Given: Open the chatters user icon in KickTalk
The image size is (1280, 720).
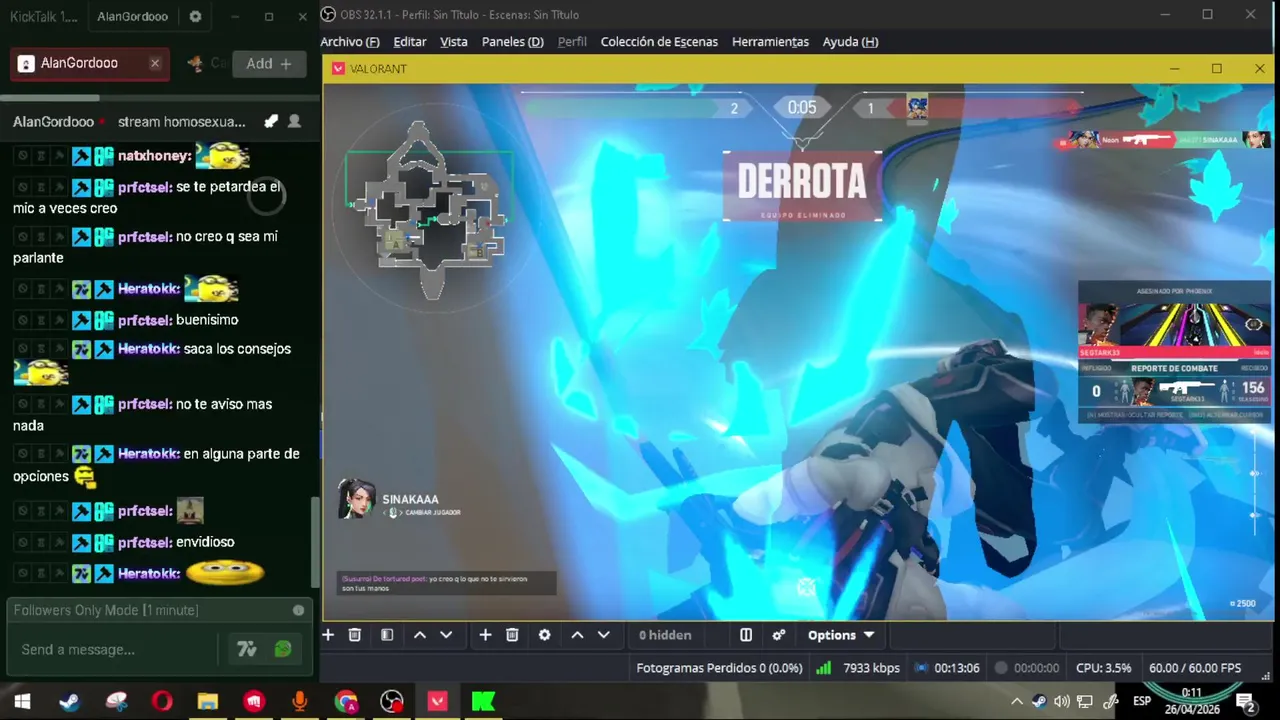Looking at the screenshot, I should (294, 121).
